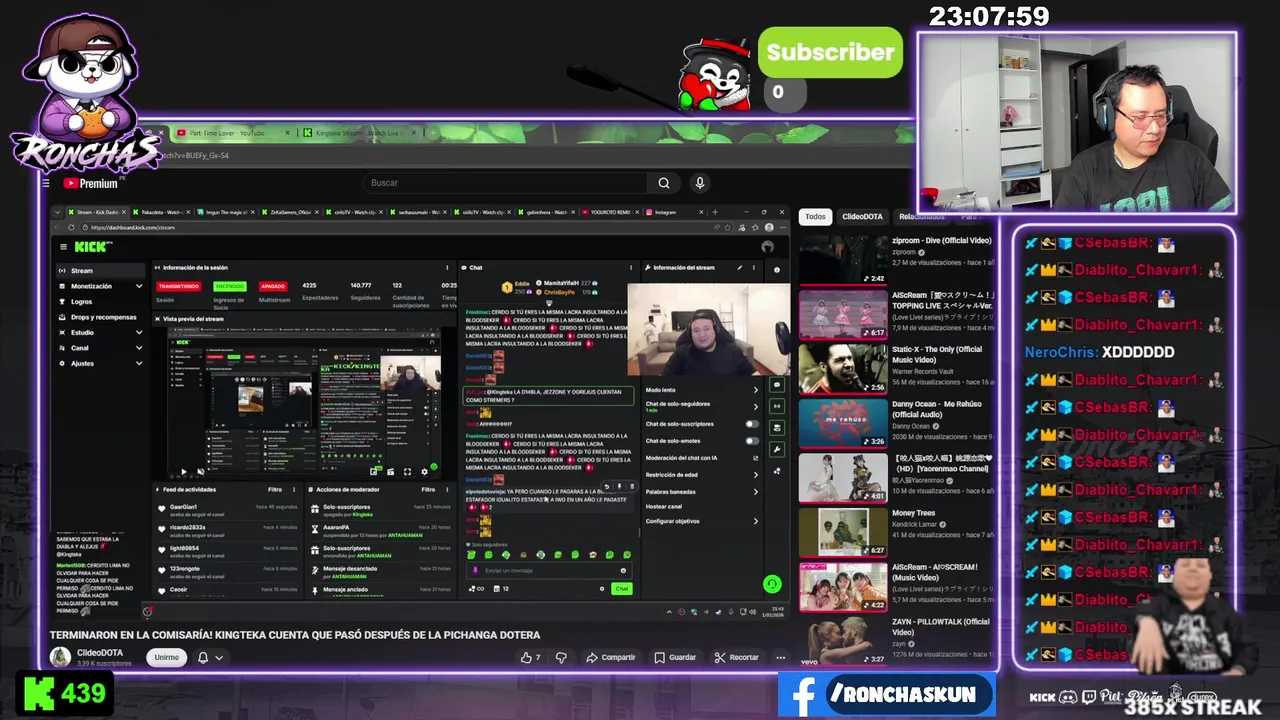Click the YouTube Buscar search field
Viewport: 1280px width, 720px height.
pos(503,183)
